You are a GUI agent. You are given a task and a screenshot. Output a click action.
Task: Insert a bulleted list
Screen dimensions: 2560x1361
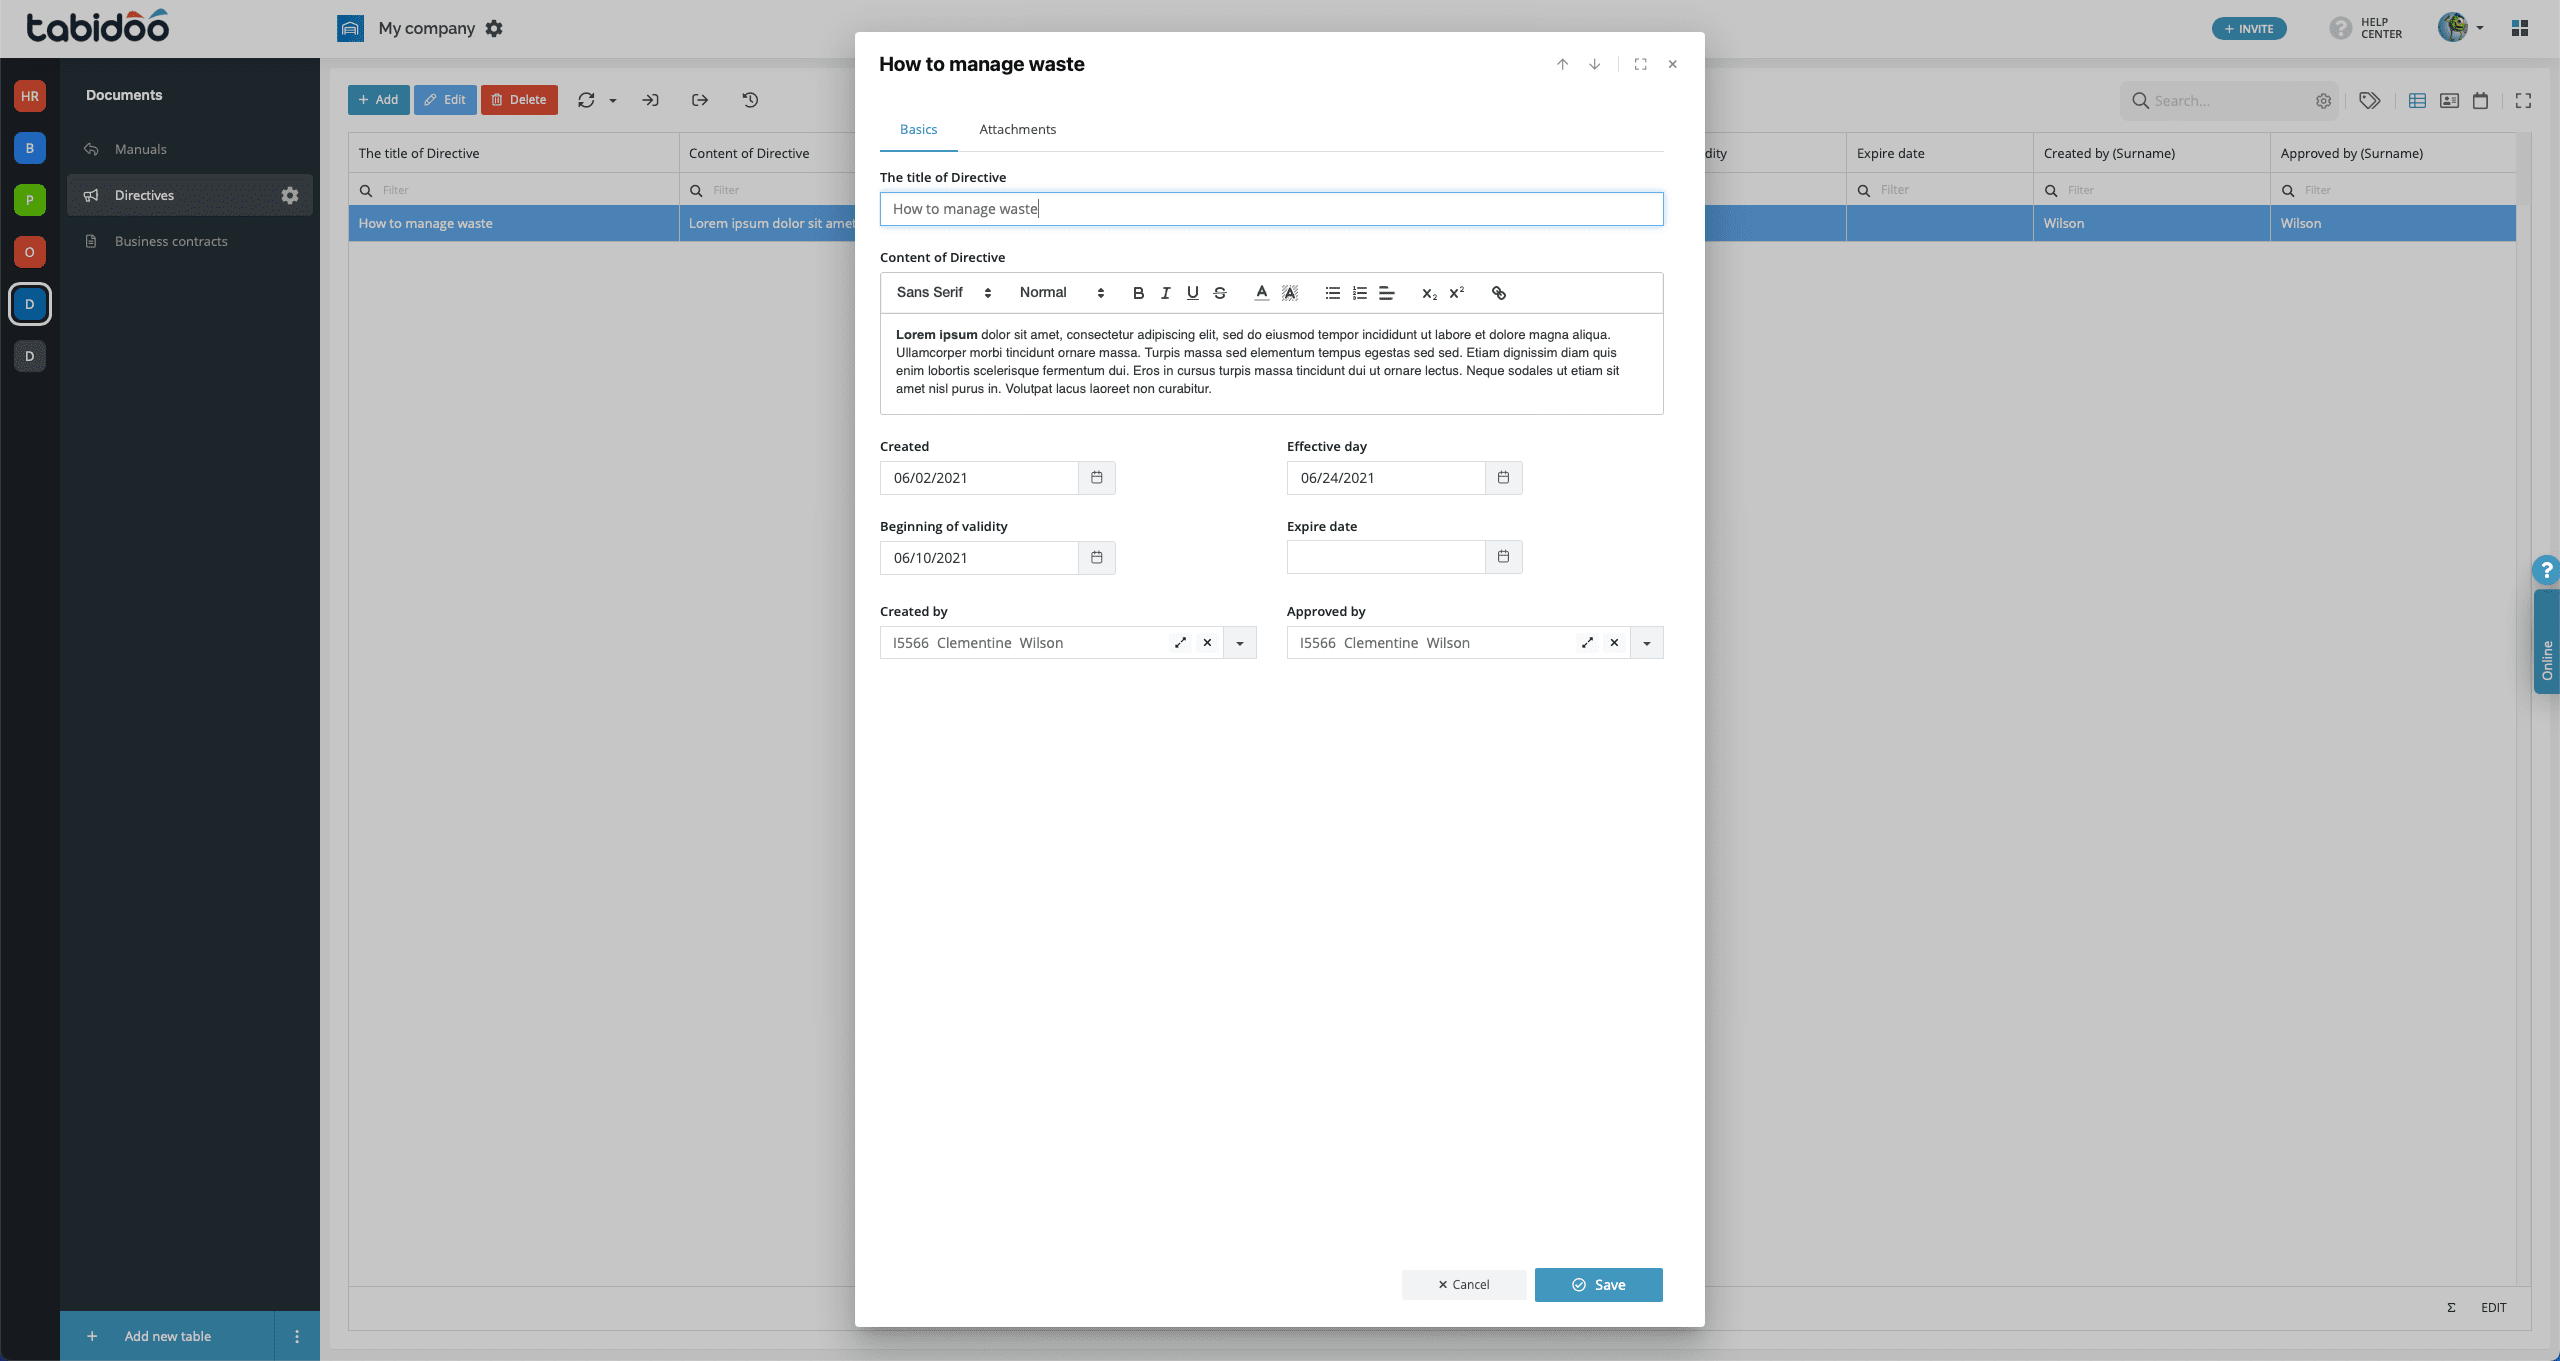tap(1332, 293)
